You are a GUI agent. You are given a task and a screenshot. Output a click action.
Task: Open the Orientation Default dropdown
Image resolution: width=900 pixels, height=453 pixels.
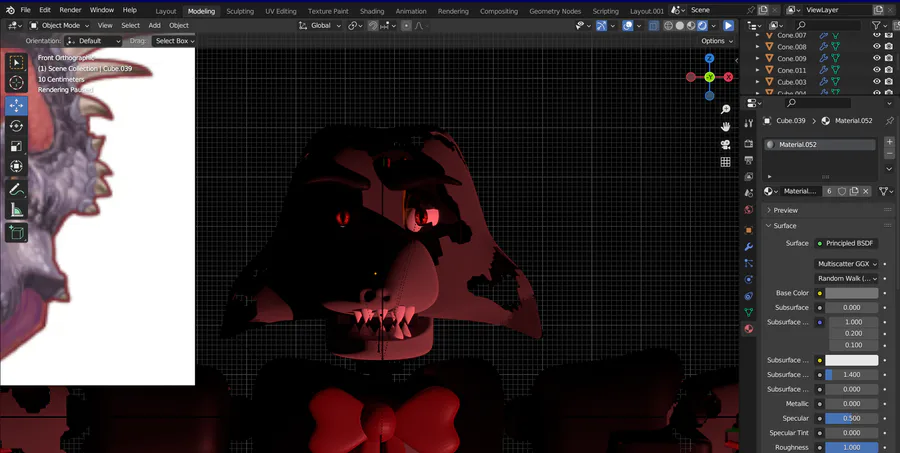(x=93, y=41)
